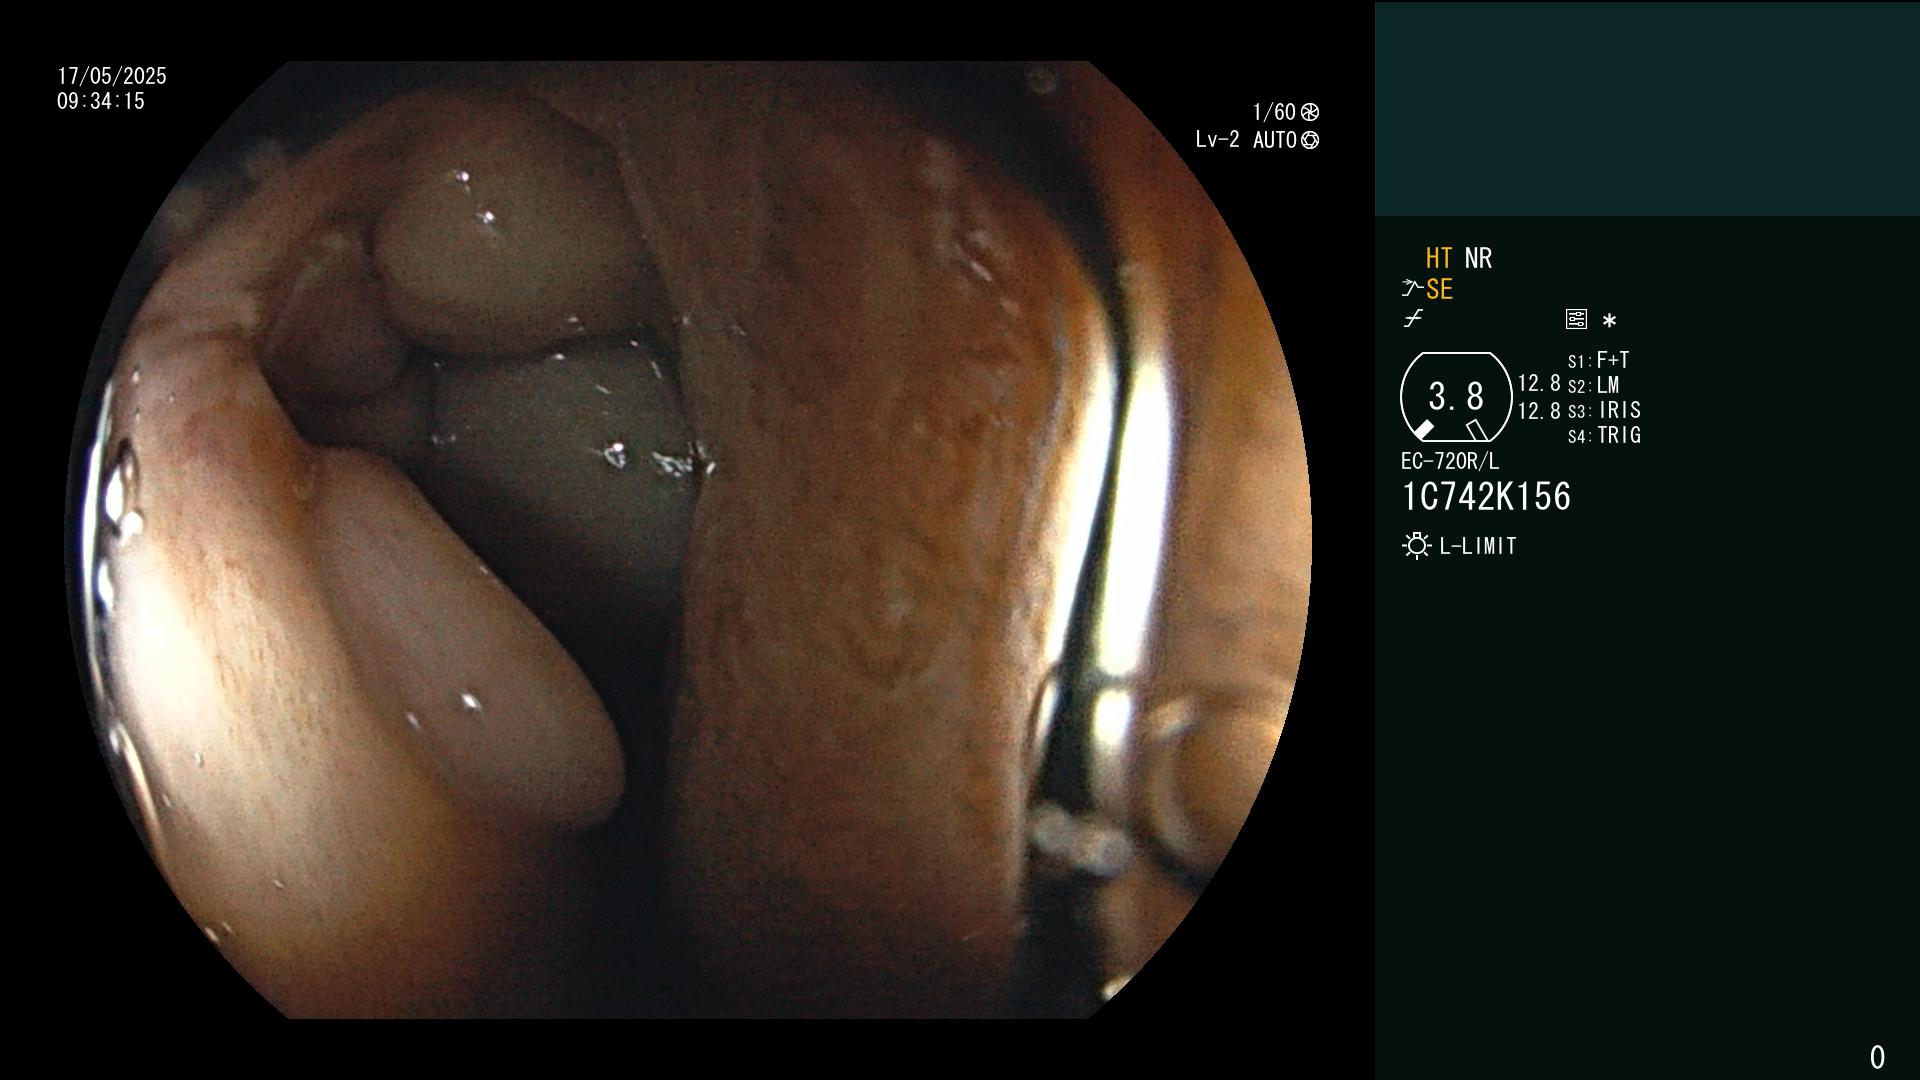
Task: Click the light bulb L-LIMIT icon
Action: pyautogui.click(x=1416, y=546)
